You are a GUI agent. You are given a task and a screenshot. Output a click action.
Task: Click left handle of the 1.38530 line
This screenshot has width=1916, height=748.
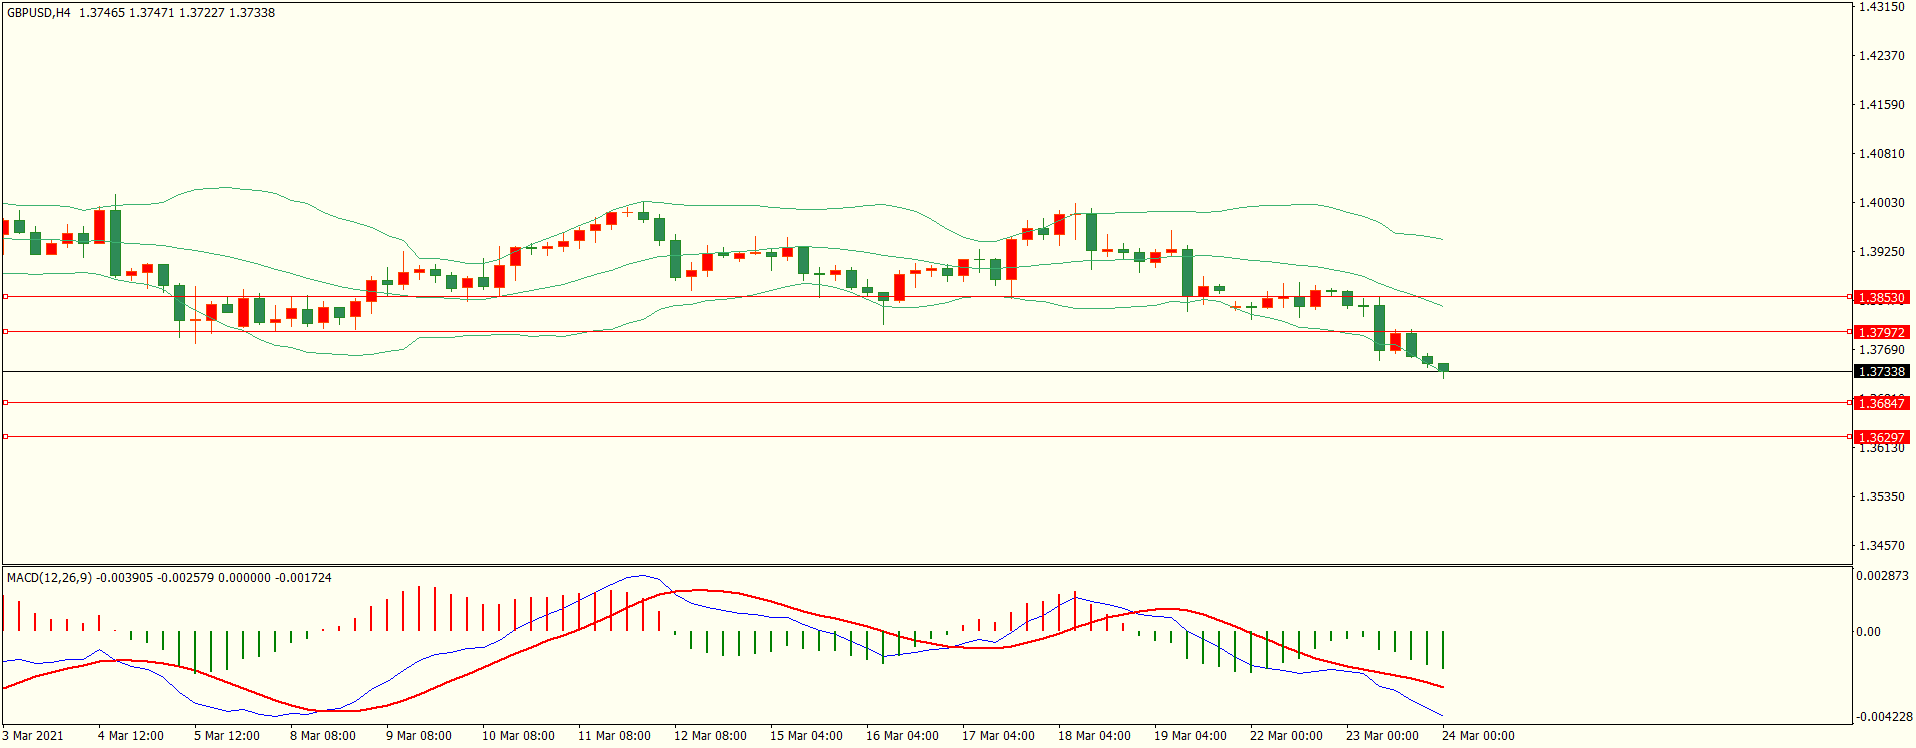click(5, 297)
